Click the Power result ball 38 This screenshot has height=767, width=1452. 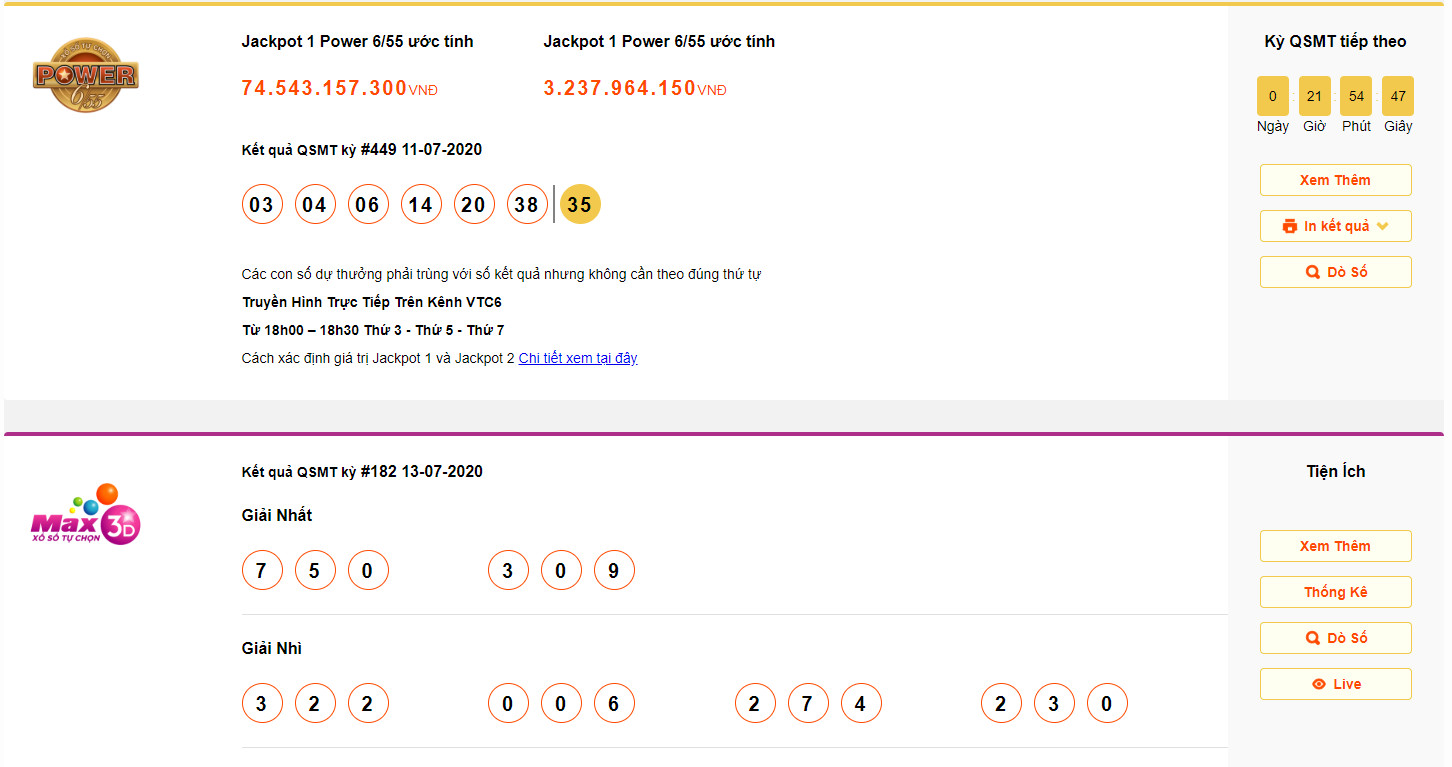click(527, 205)
